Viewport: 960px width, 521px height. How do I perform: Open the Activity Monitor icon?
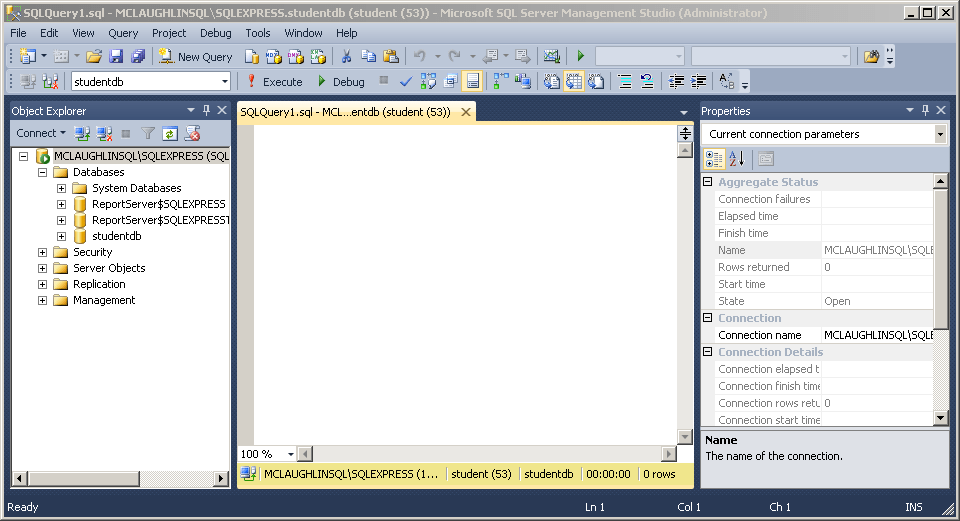click(552, 56)
